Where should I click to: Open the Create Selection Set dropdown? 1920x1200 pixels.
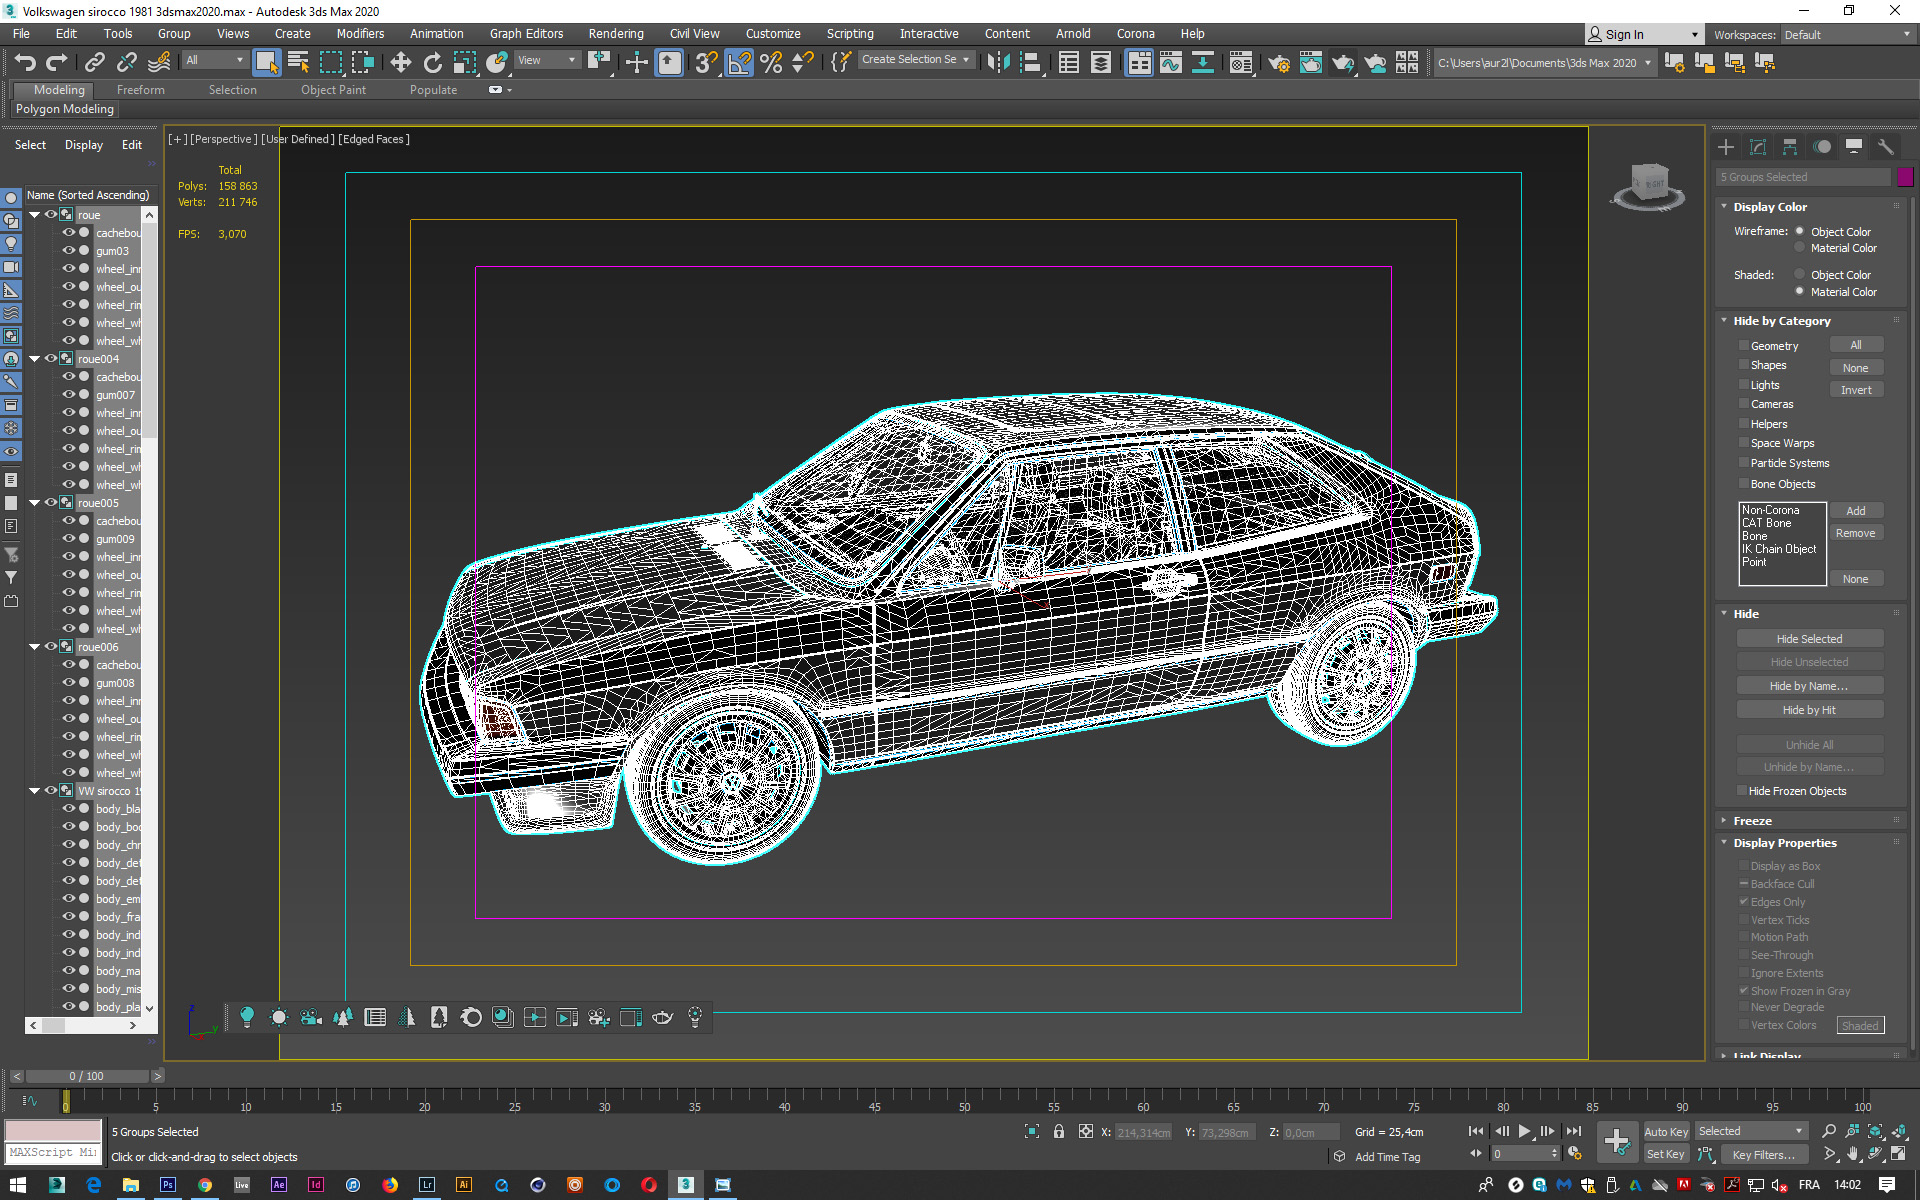pos(915,60)
